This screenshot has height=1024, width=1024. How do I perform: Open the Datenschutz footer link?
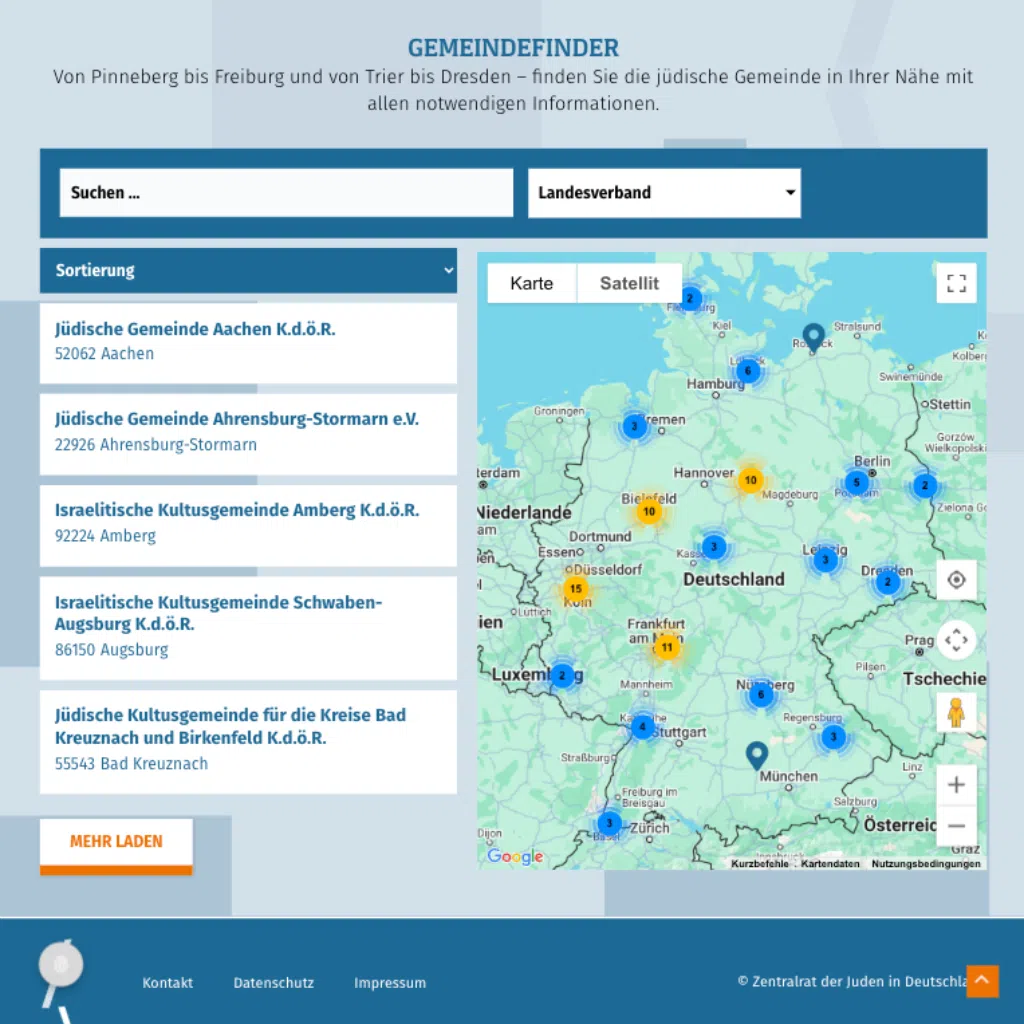274,983
